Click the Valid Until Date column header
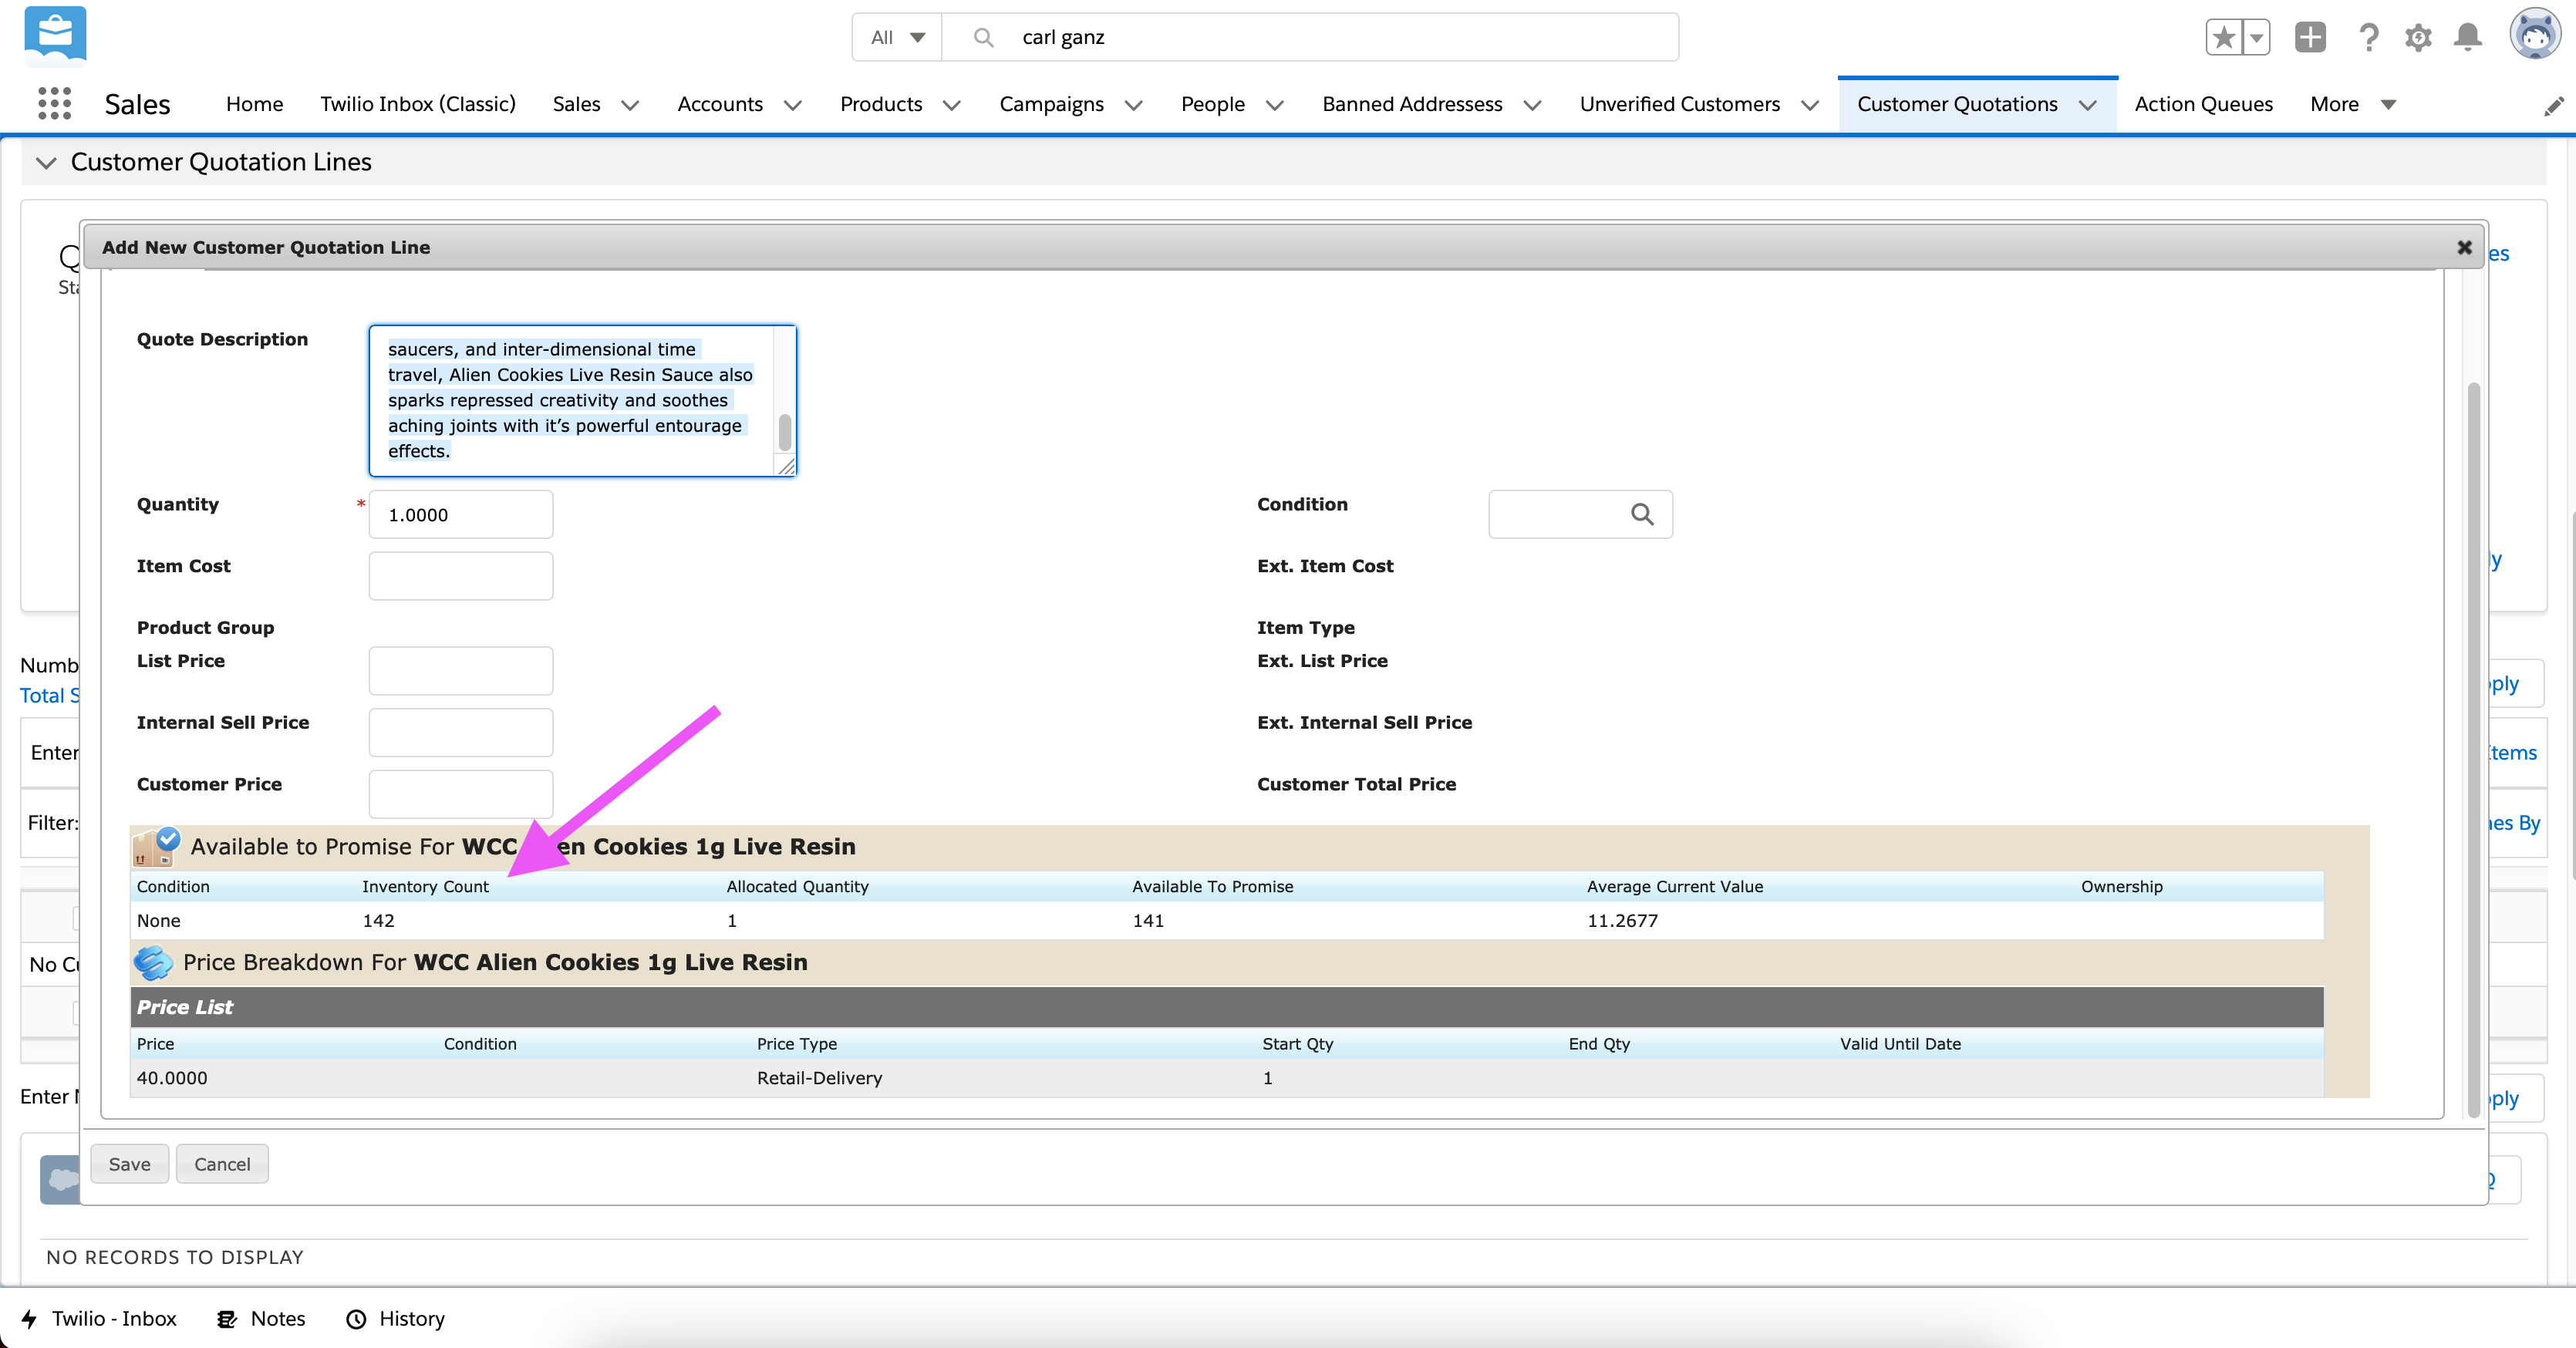 pyautogui.click(x=1900, y=1044)
